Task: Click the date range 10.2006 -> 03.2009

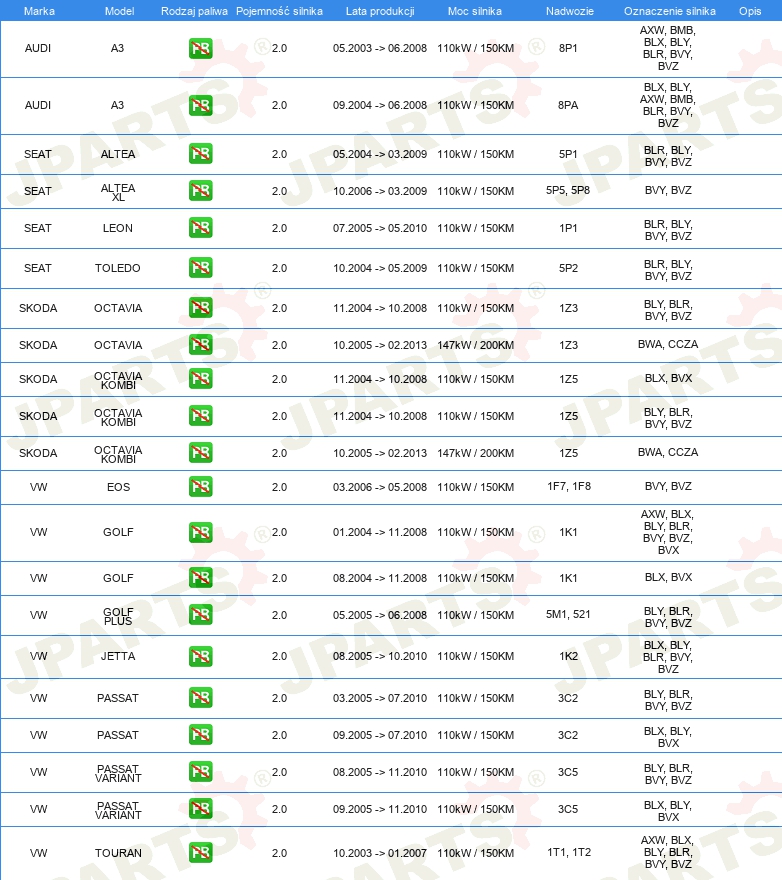Action: (379, 191)
